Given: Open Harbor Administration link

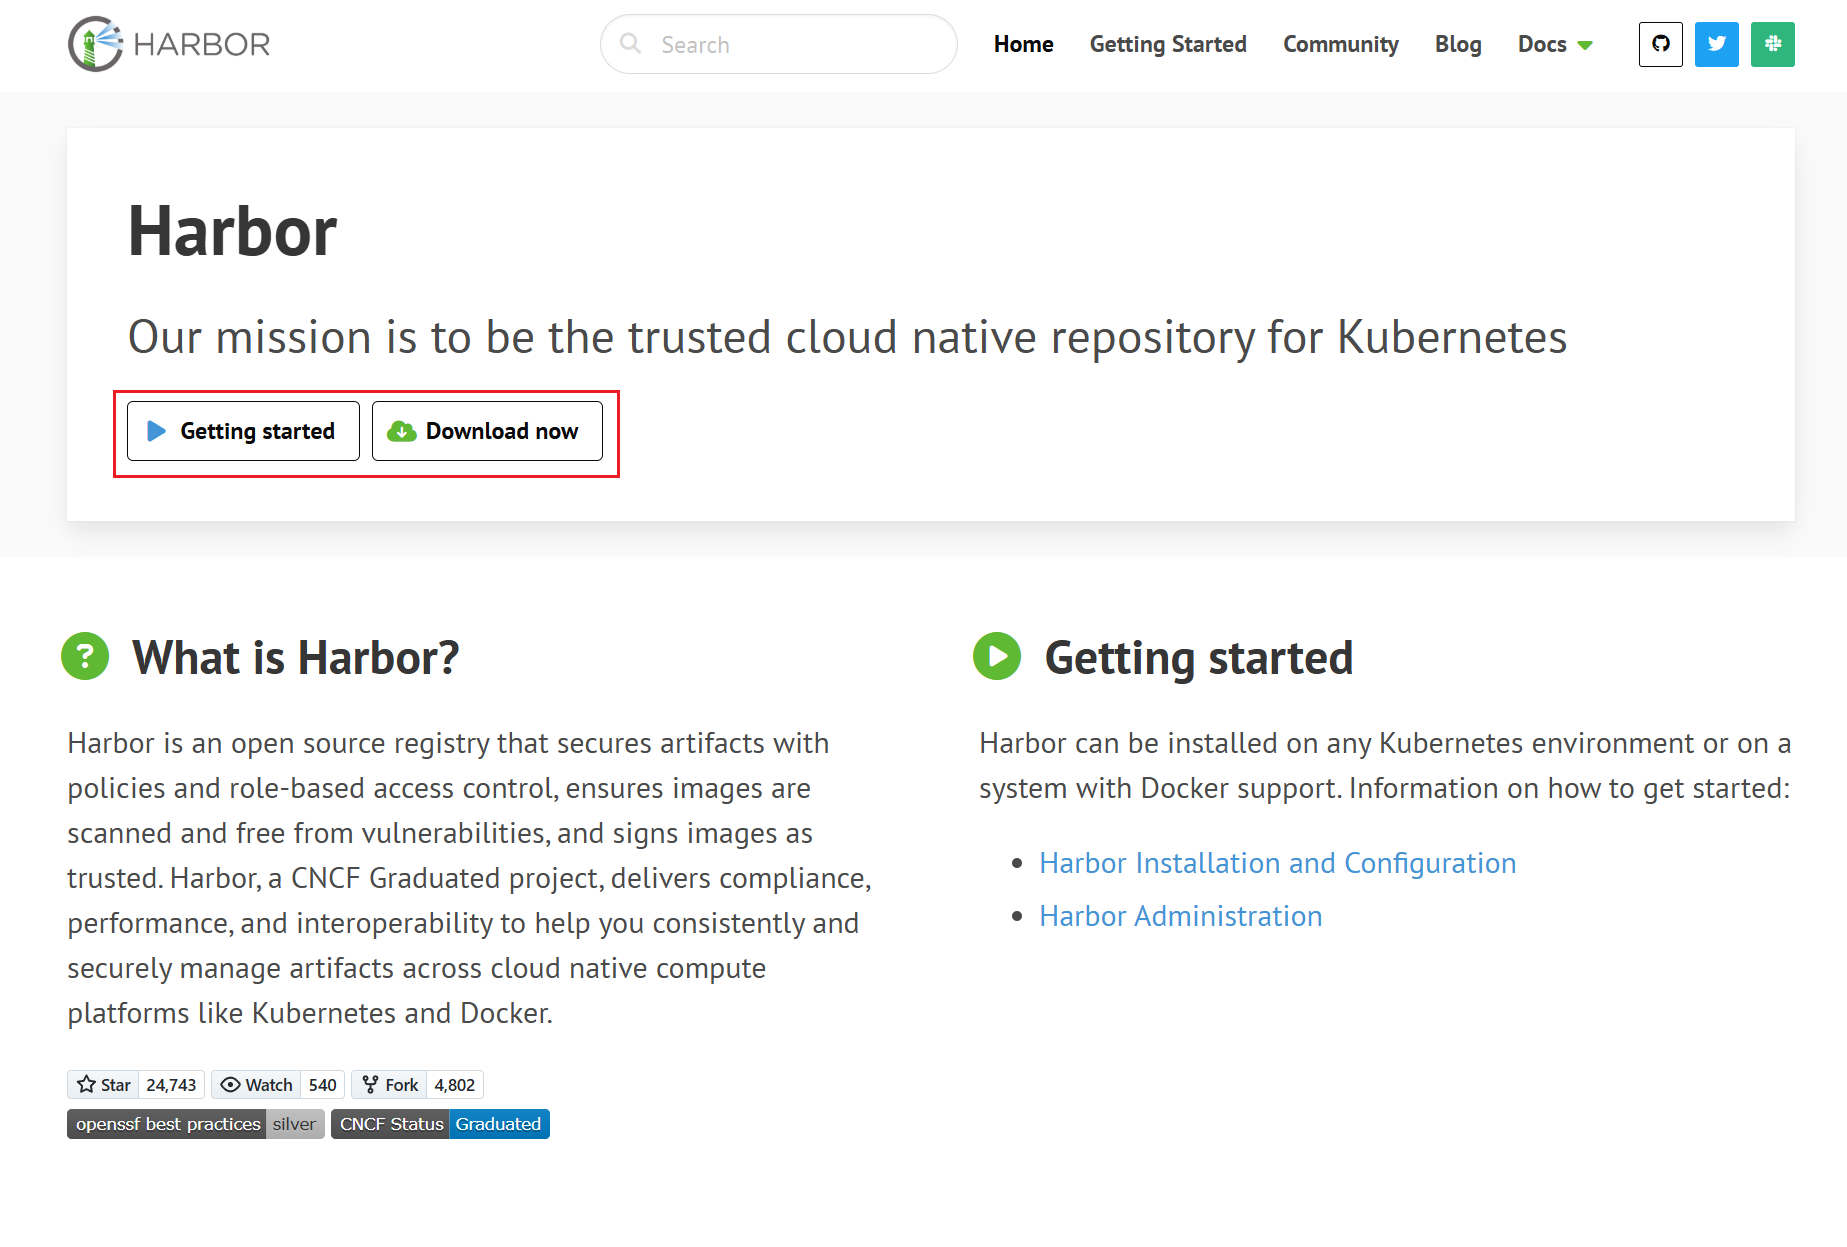Looking at the screenshot, I should click(1180, 916).
